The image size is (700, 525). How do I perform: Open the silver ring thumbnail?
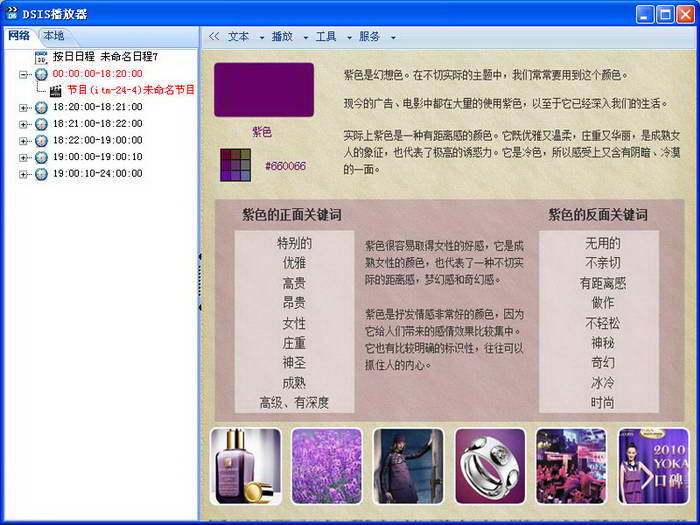point(490,466)
